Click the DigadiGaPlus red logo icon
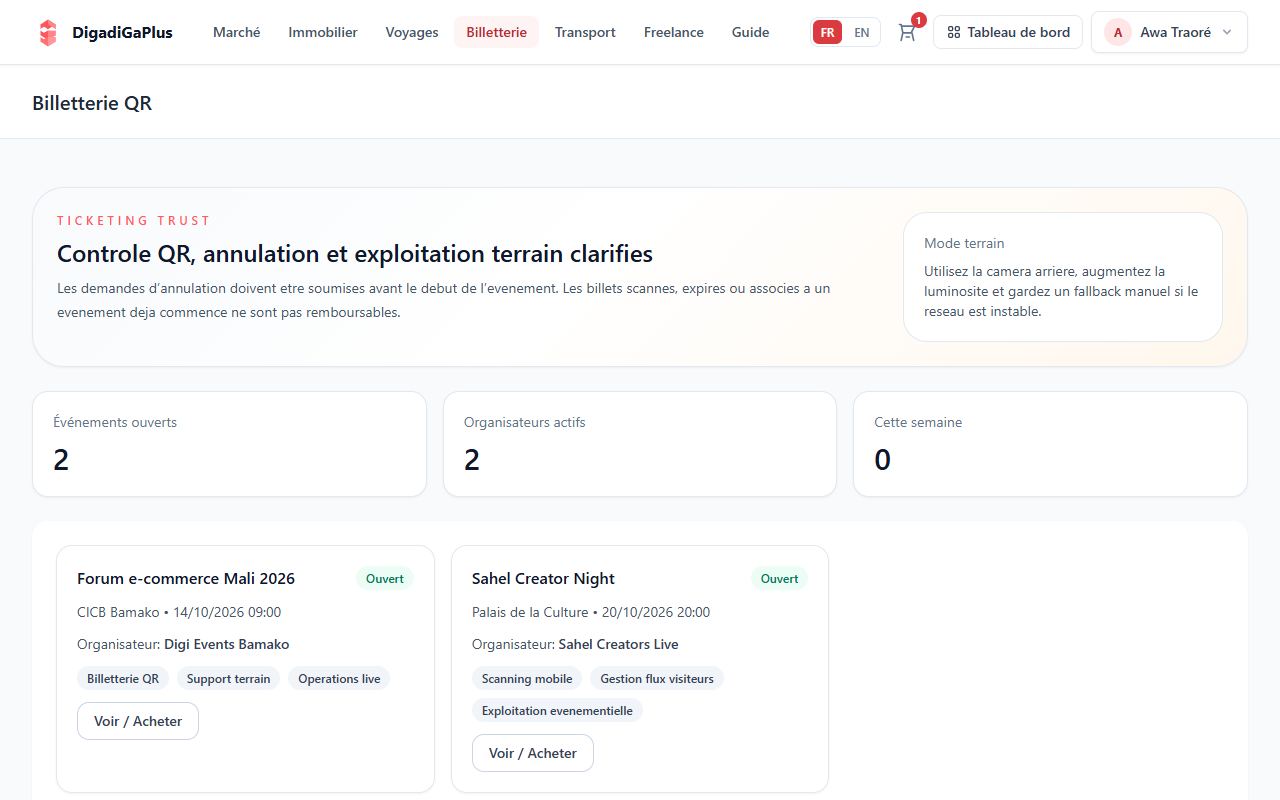The width and height of the screenshot is (1280, 800). point(48,32)
